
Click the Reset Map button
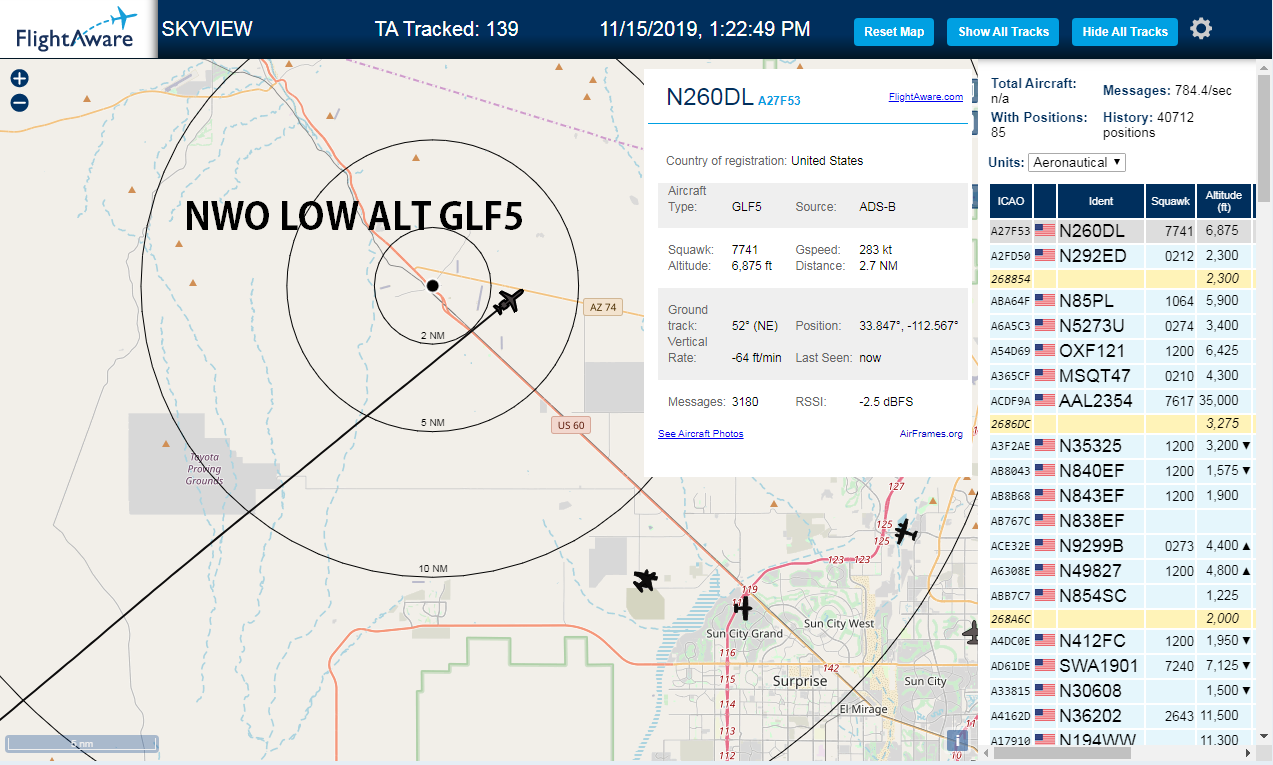894,31
